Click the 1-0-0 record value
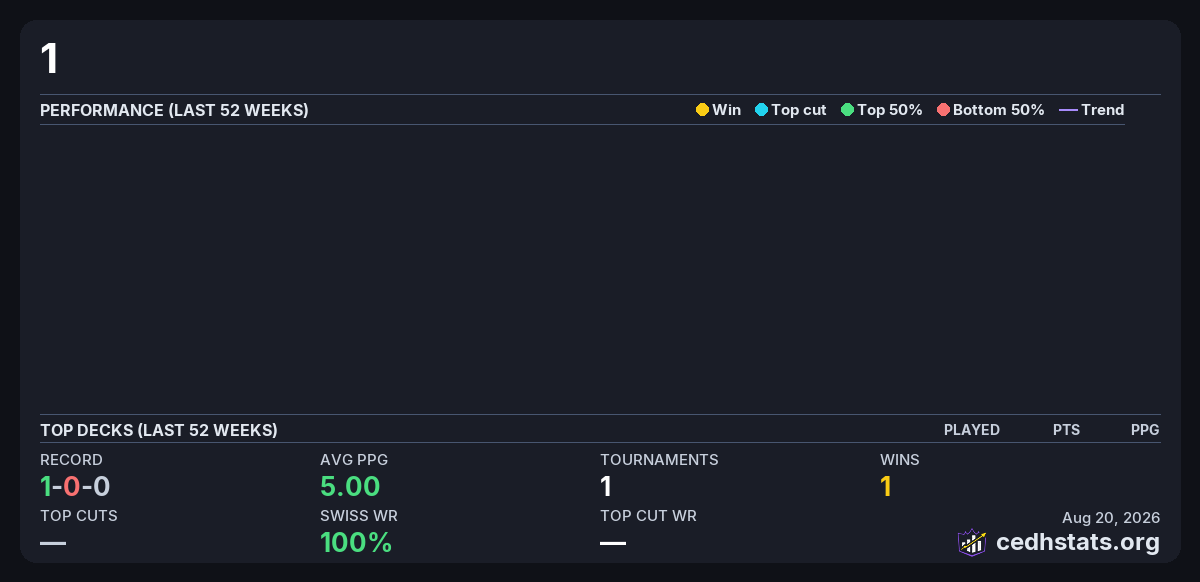1200x582 pixels. pyautogui.click(x=75, y=487)
